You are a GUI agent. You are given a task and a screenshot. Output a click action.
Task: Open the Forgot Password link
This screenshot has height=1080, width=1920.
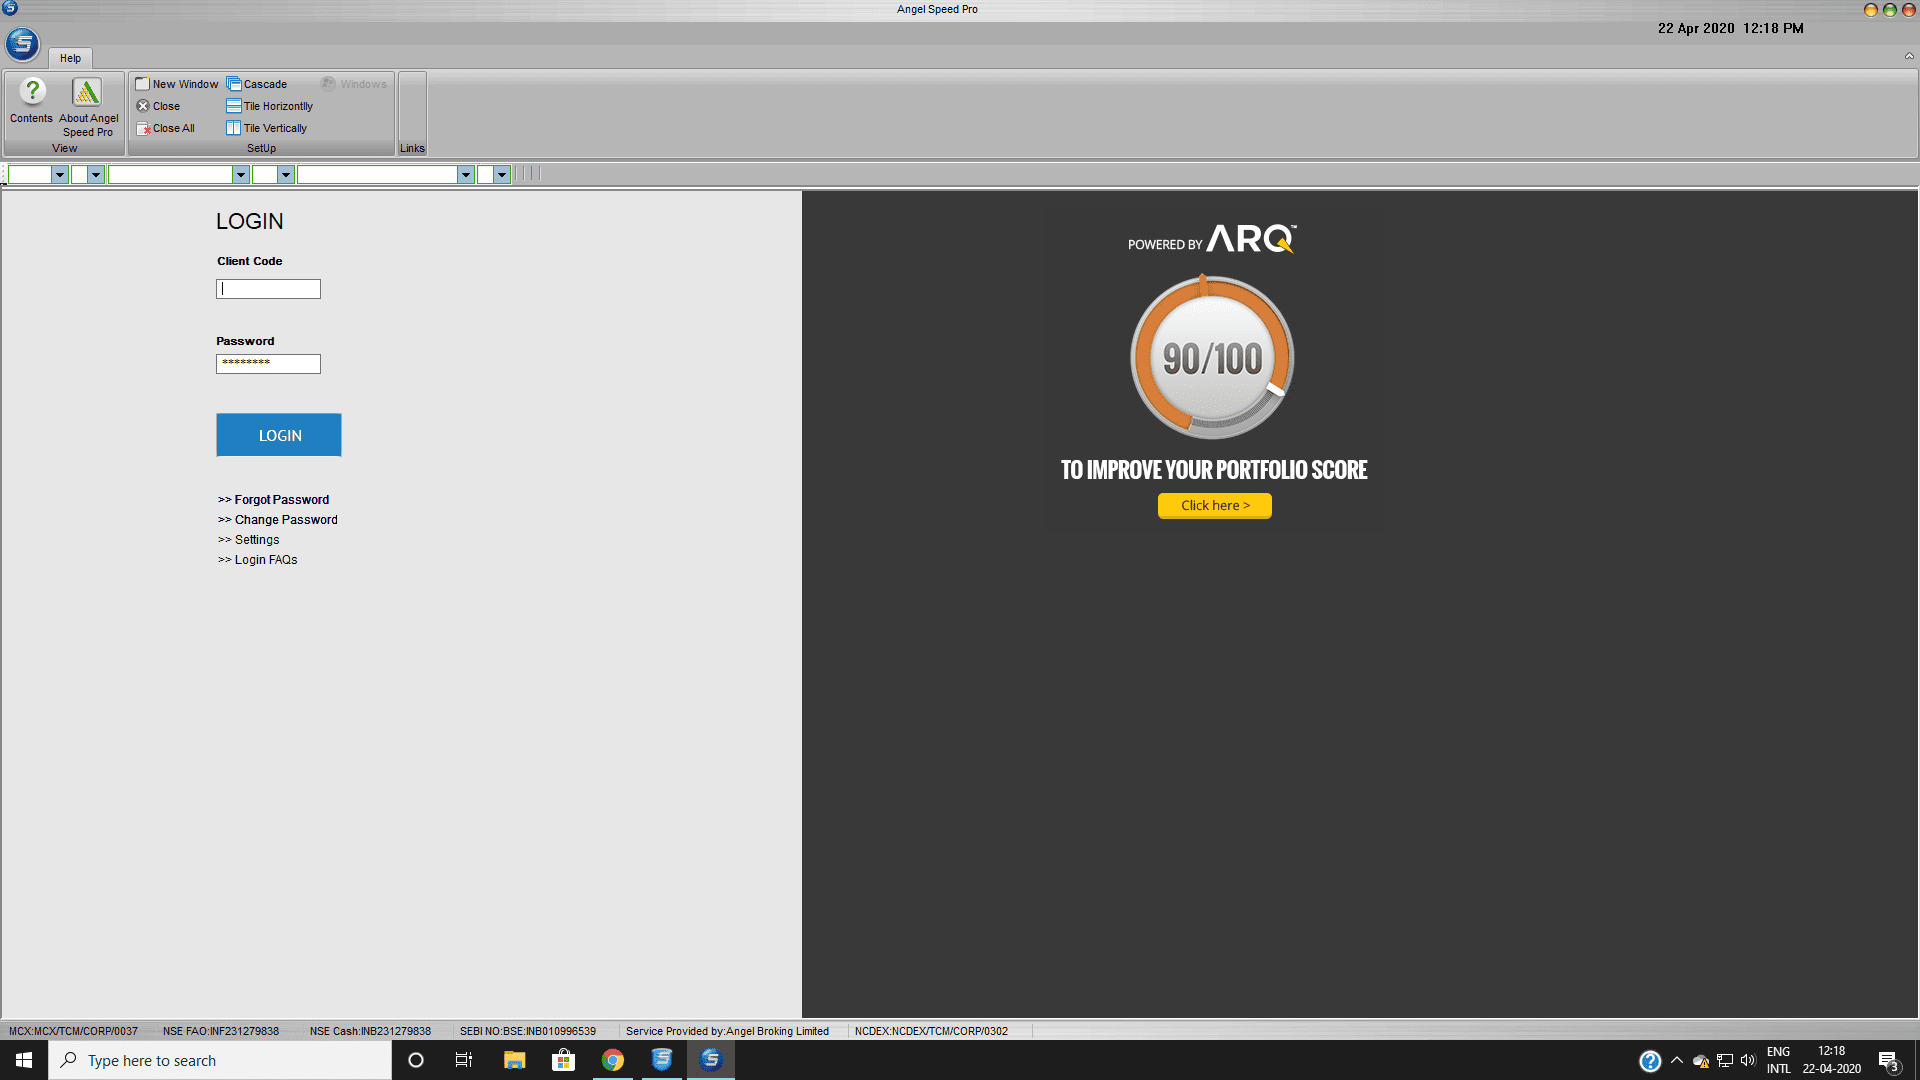274,500
